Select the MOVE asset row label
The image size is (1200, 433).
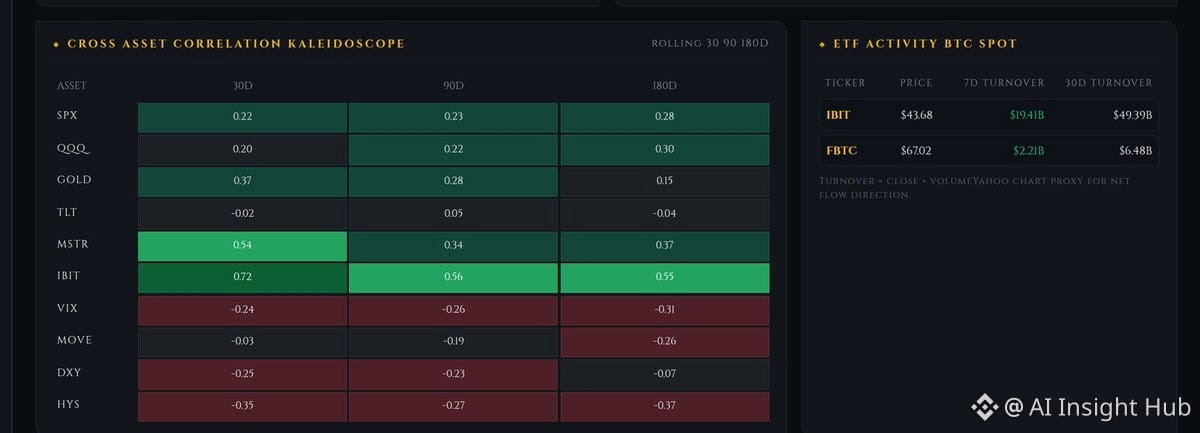pos(74,340)
